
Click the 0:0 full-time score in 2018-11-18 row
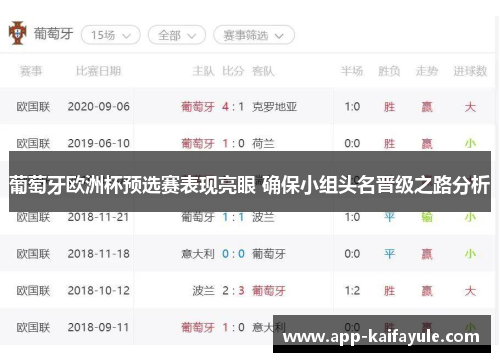[x=233, y=254]
